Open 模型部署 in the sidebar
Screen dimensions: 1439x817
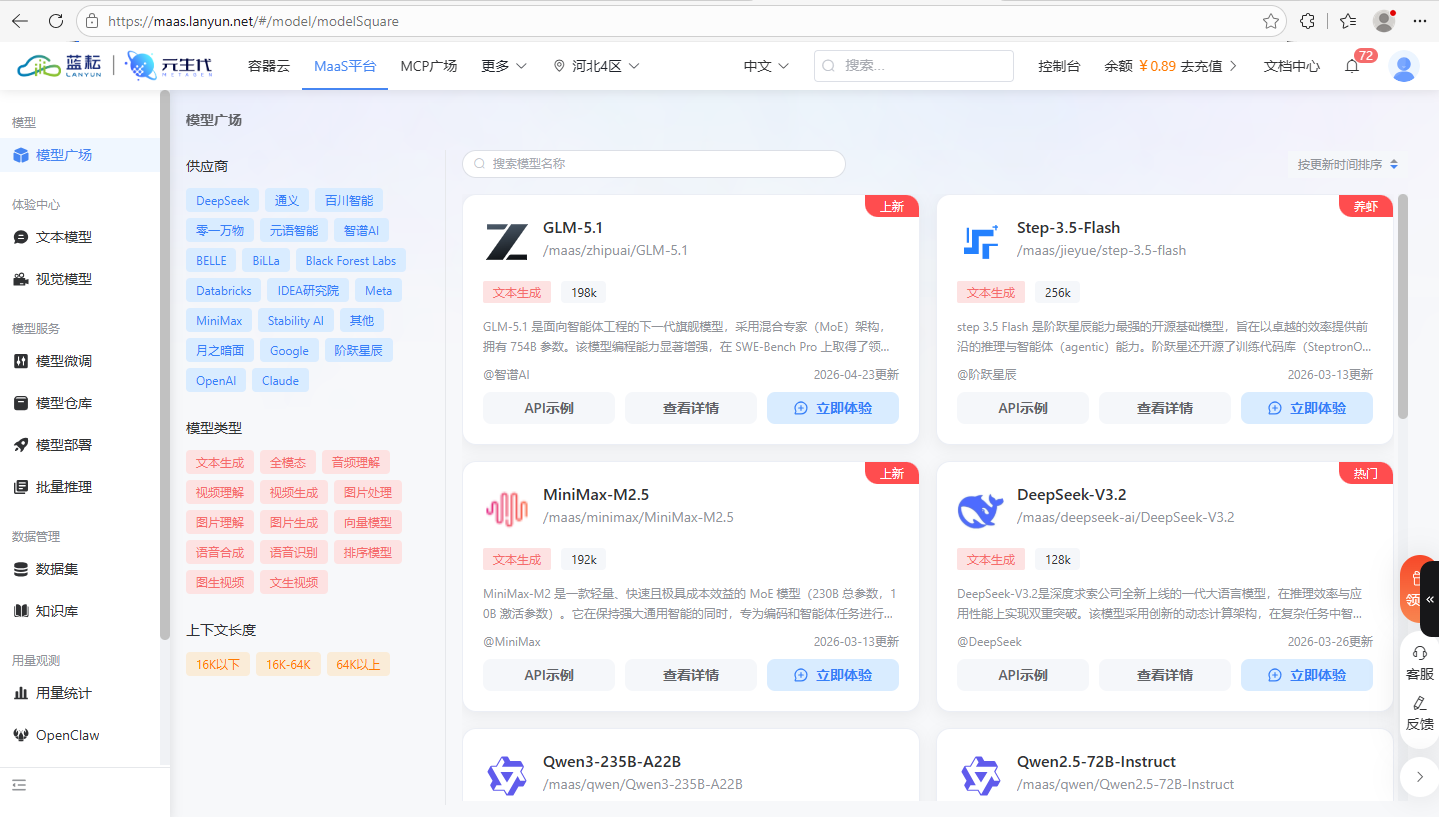[80, 445]
